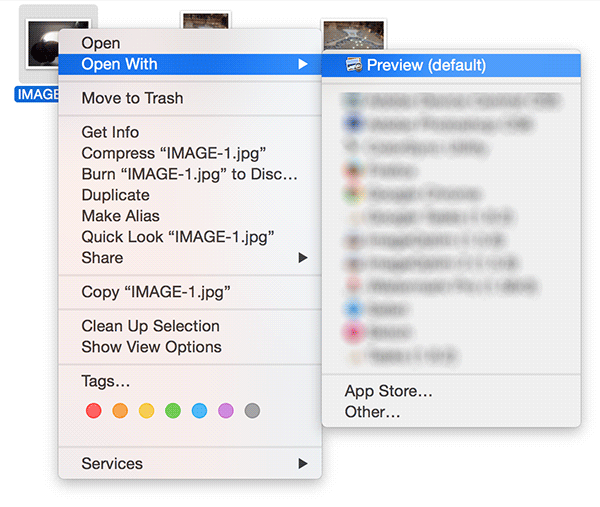
Task: Expand the Share submenu arrow
Action: point(303,258)
